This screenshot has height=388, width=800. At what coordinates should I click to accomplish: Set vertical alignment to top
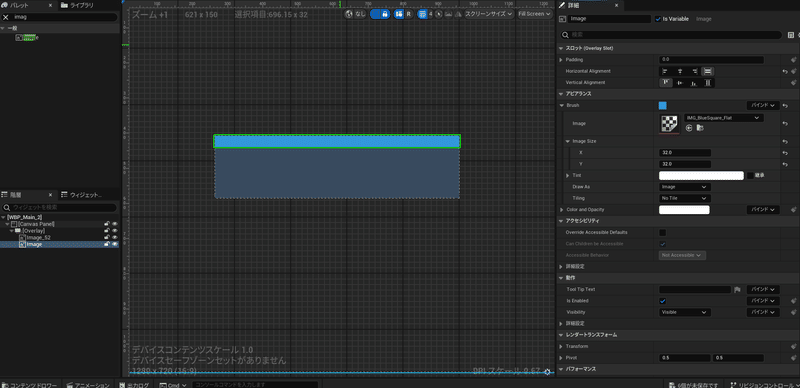coord(666,83)
